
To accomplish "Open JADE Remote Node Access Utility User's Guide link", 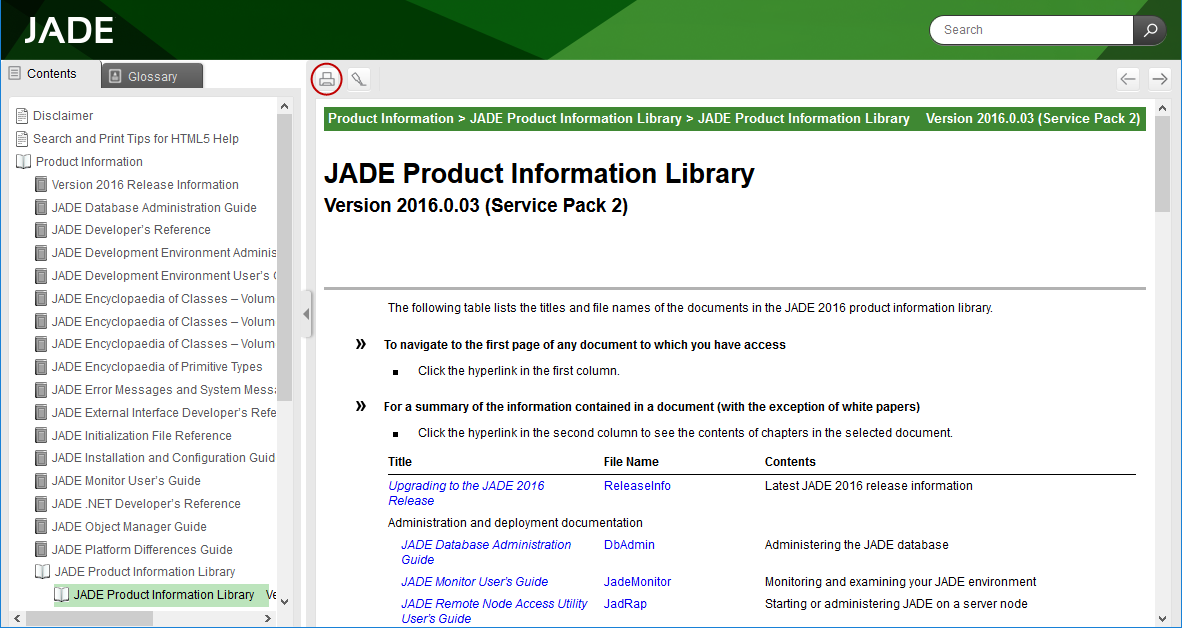I will [x=494, y=611].
